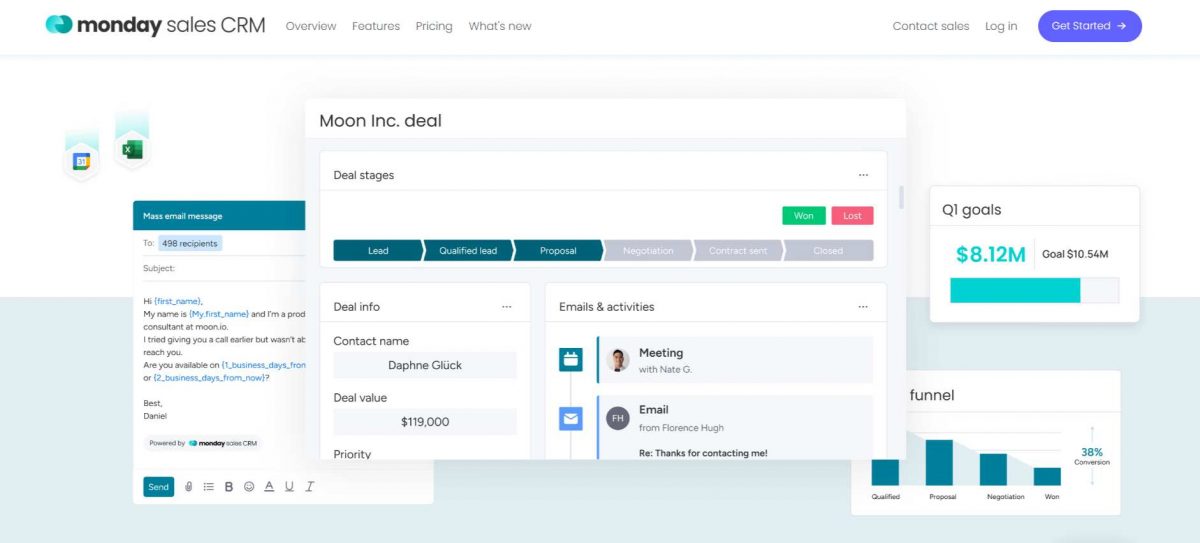Open Emails & activities three-dot menu

click(863, 307)
